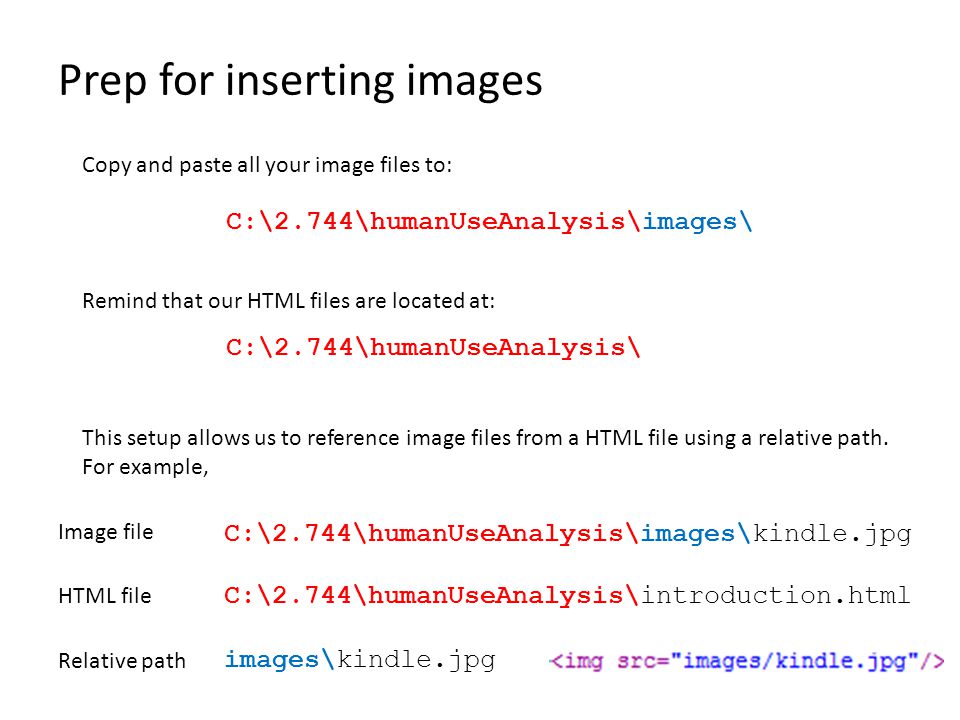The width and height of the screenshot is (960, 720).
Task: Click the 'For example,' text
Action: [x=145, y=467]
